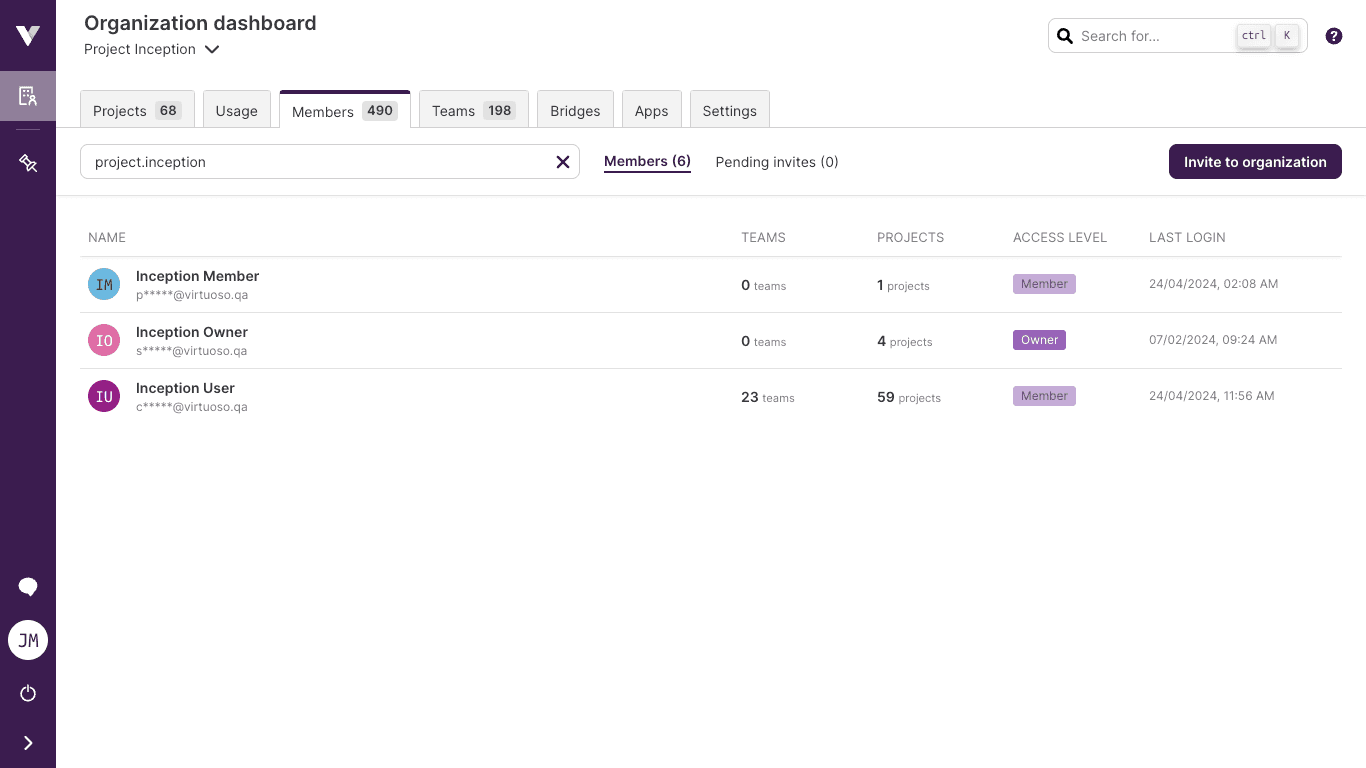1366x768 pixels.
Task: Expand the sidebar with the arrow chevron
Action: pyautogui.click(x=28, y=743)
